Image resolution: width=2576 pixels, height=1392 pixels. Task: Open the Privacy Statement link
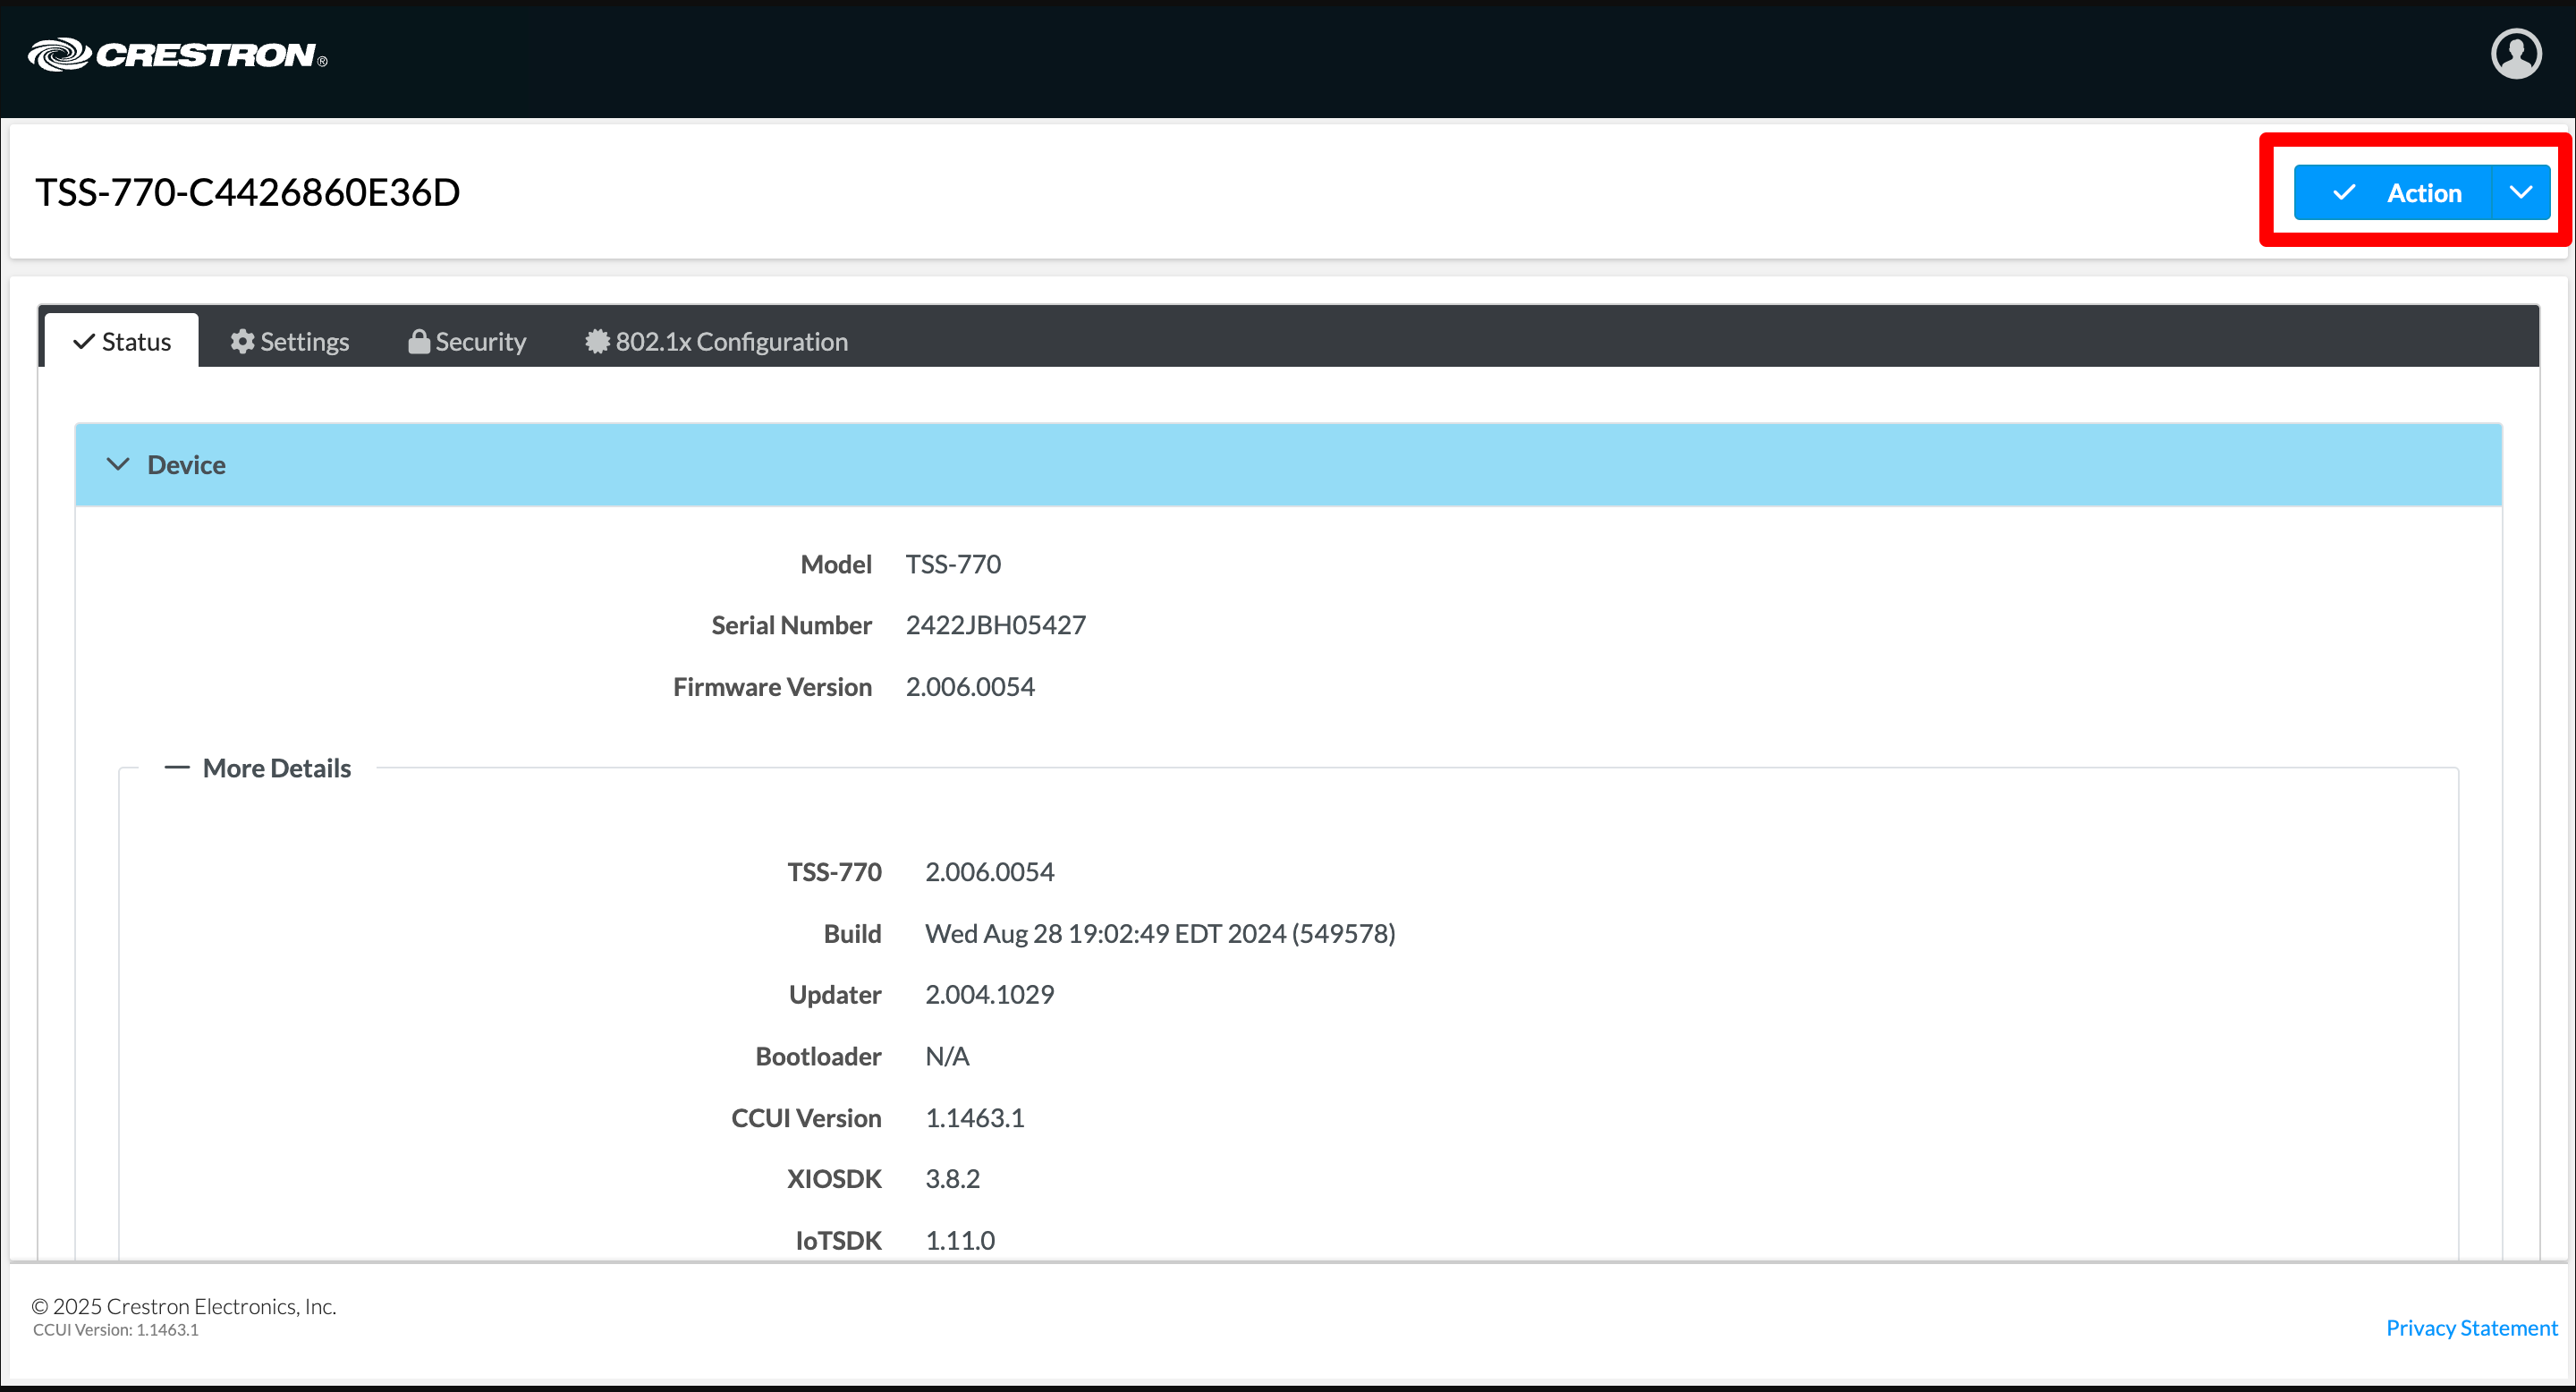[x=2471, y=1328]
